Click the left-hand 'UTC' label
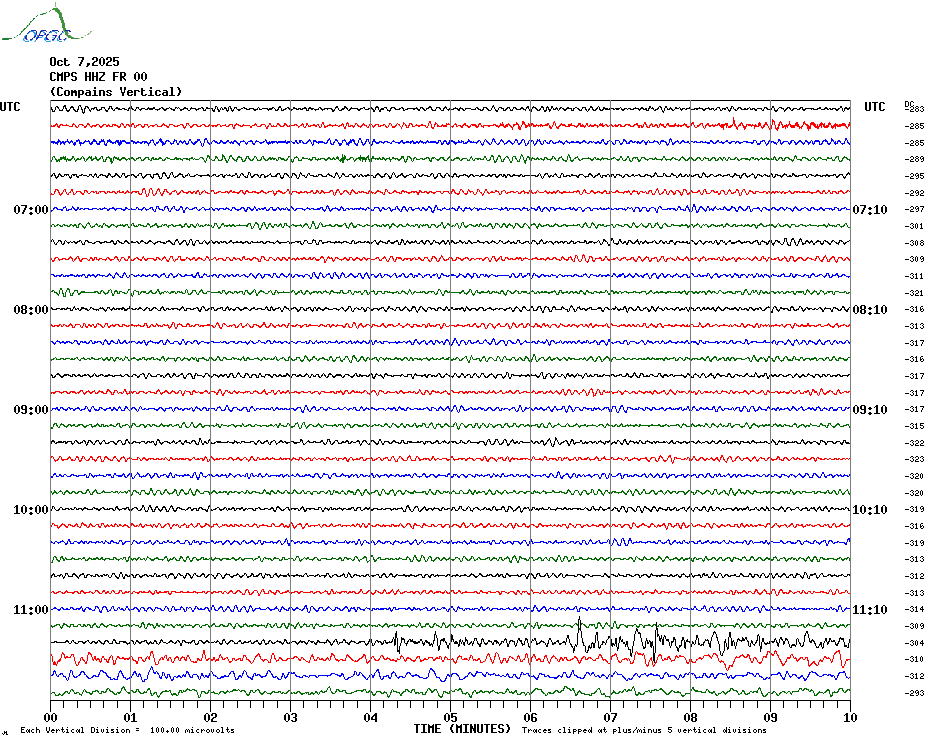Viewport: 930px width, 744px height. [10, 107]
